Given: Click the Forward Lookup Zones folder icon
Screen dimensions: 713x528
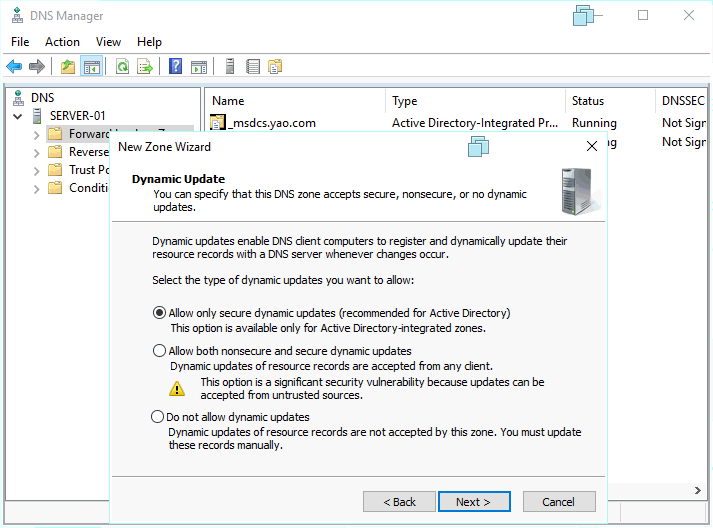Looking at the screenshot, I should tap(55, 134).
